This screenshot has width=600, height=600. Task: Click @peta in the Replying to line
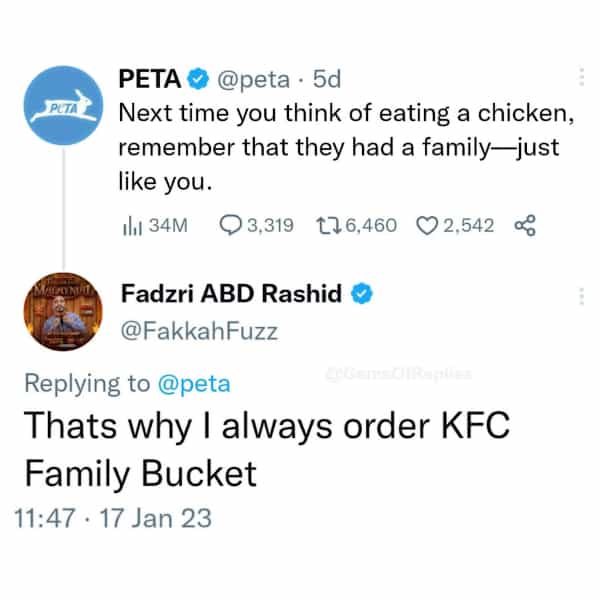[195, 383]
